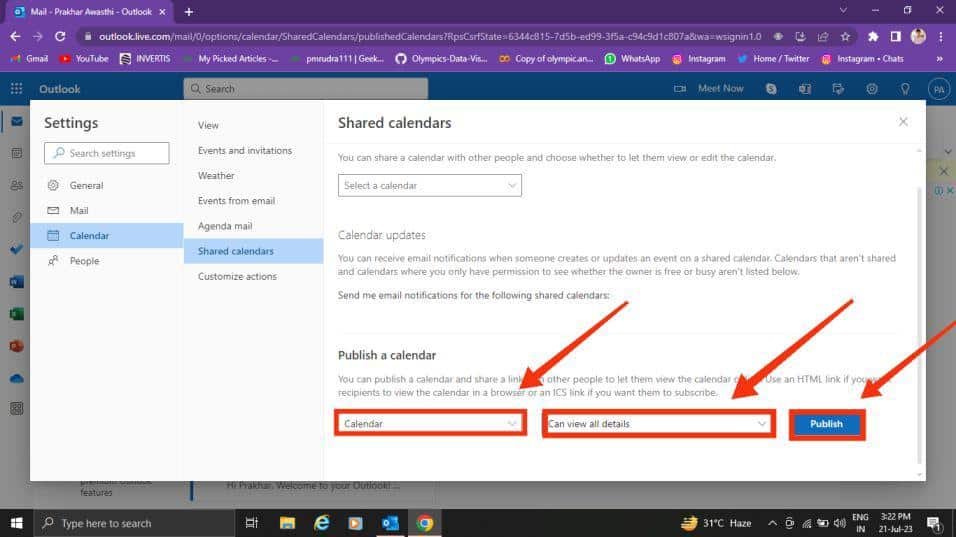
Task: Open the Word app in left rail
Action: coord(16,282)
